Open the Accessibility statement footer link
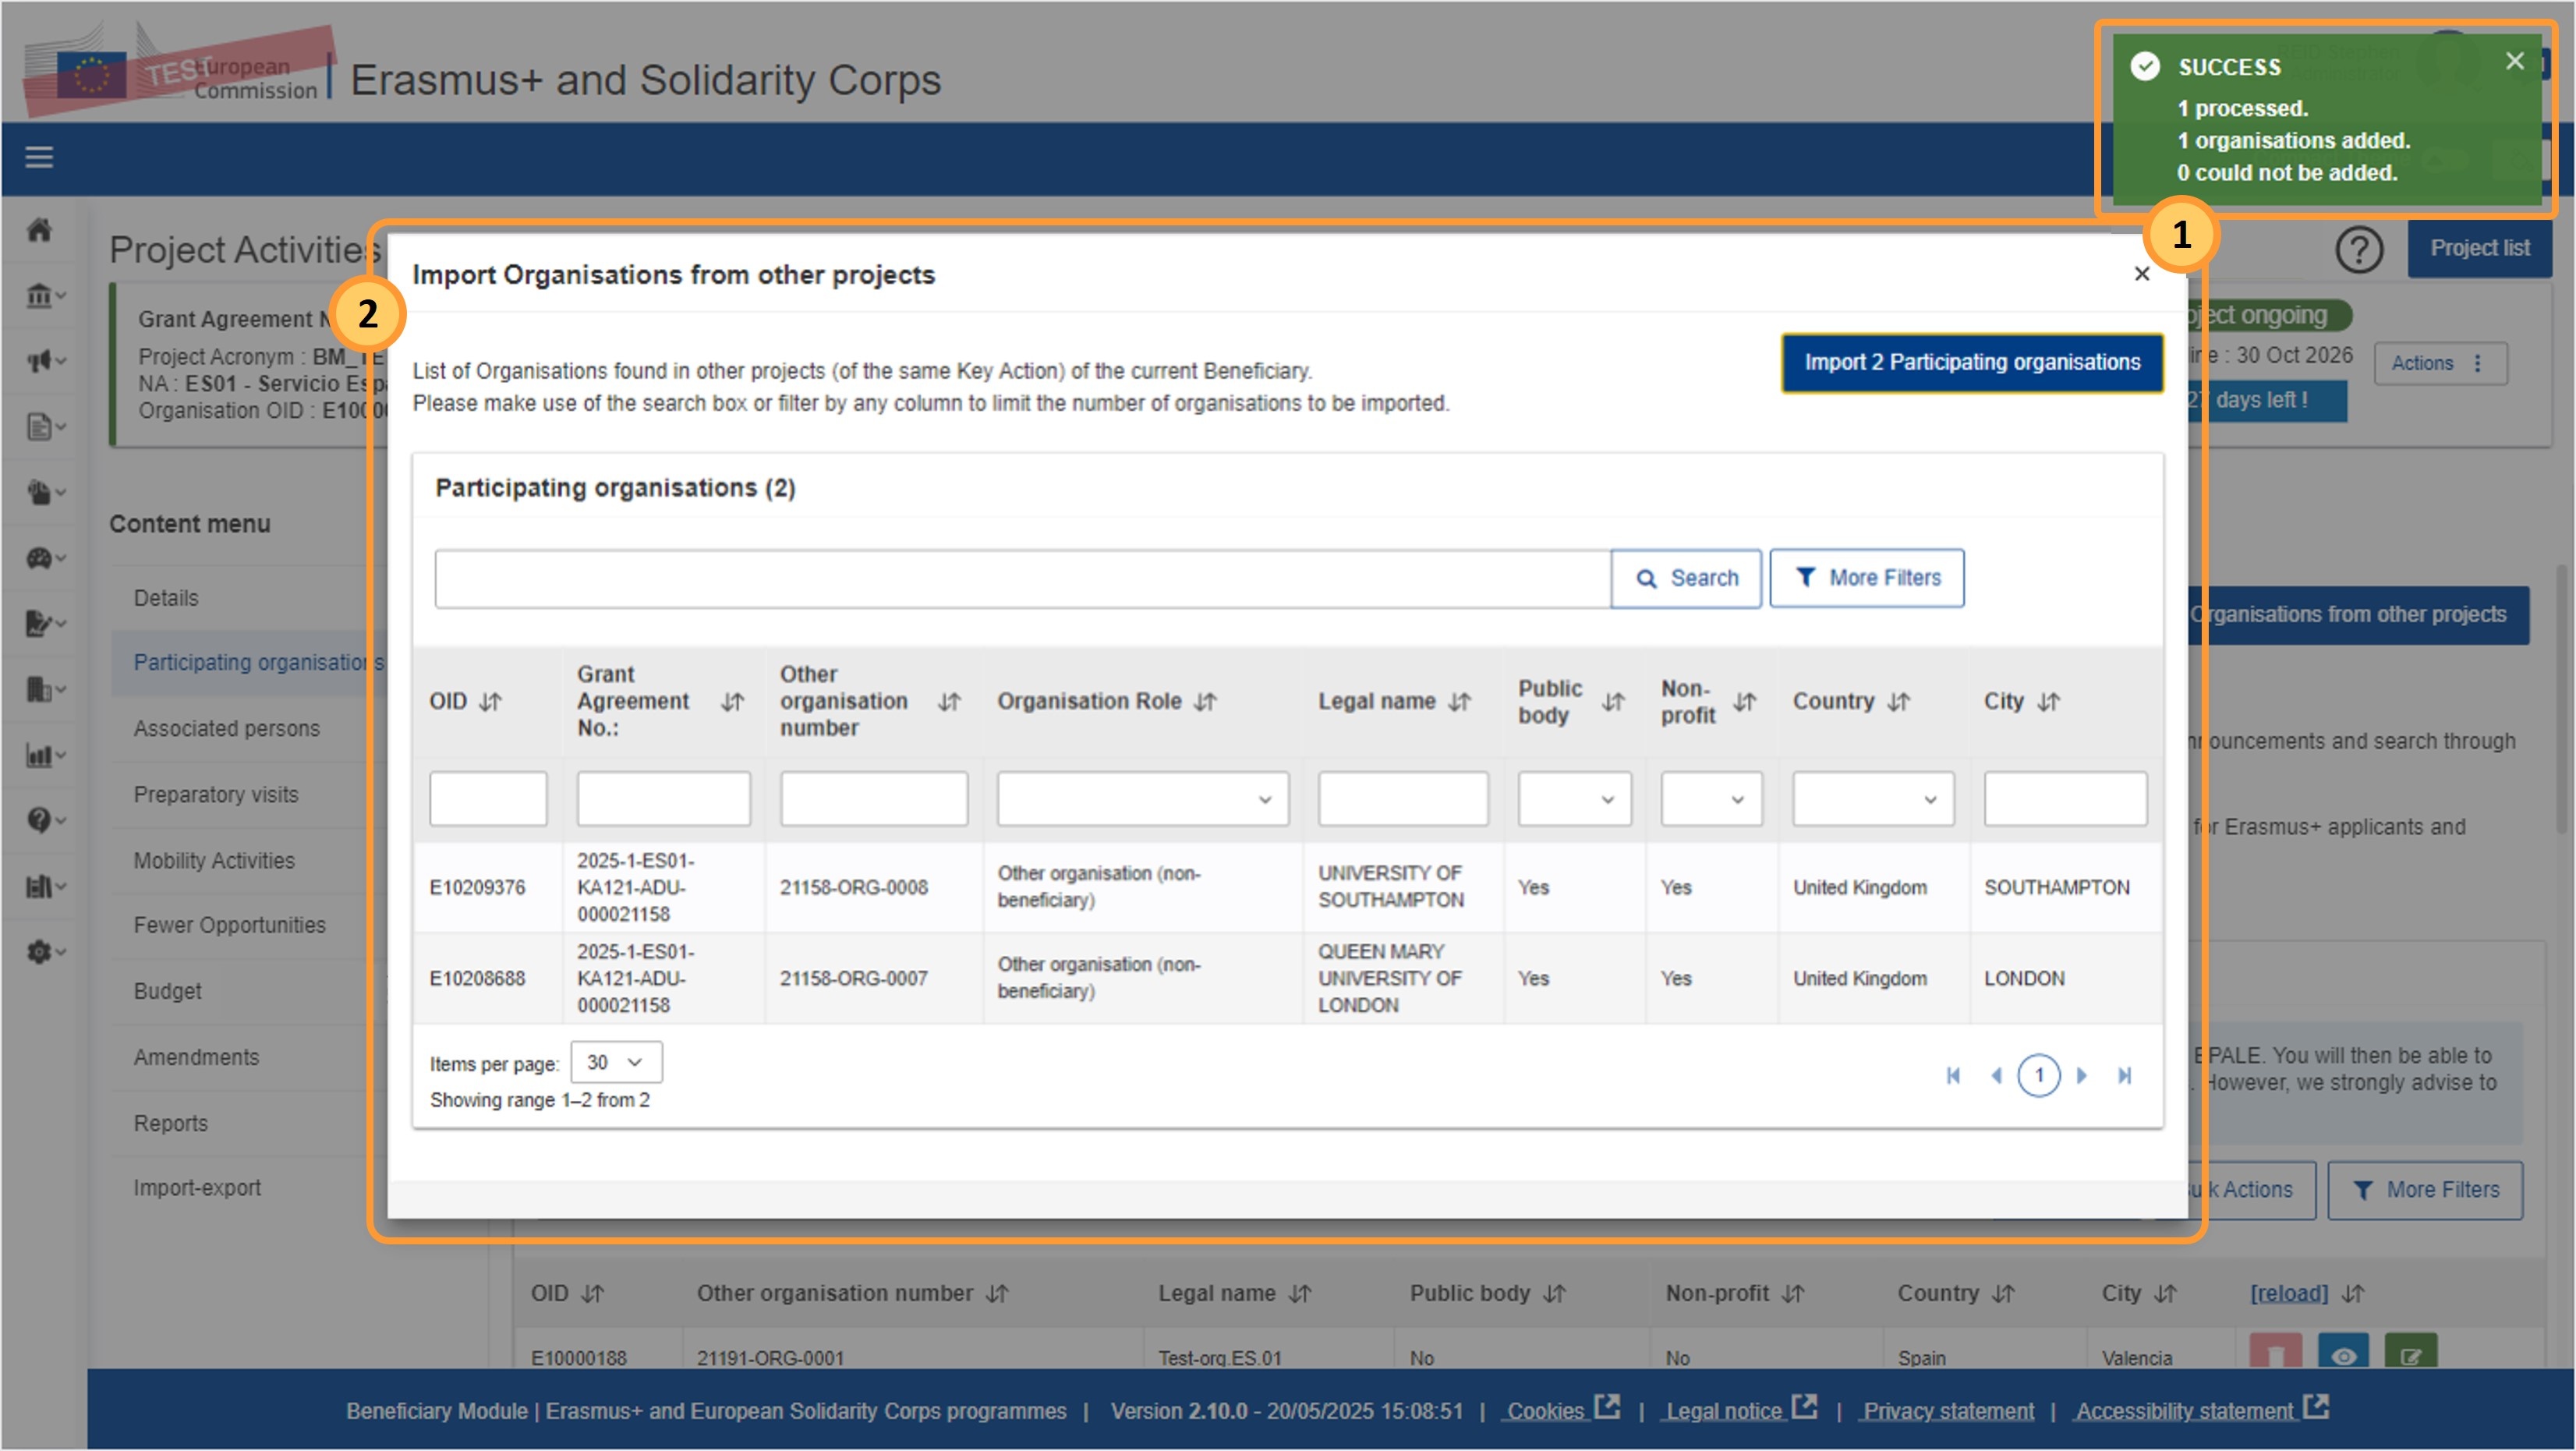Viewport: 2576px width, 1451px height. (2203, 1410)
